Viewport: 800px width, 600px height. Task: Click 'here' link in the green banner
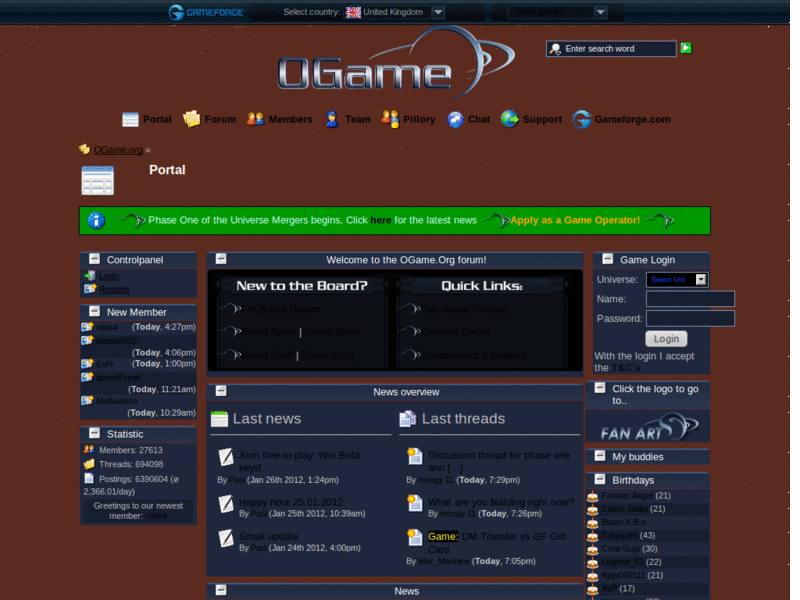click(x=381, y=220)
